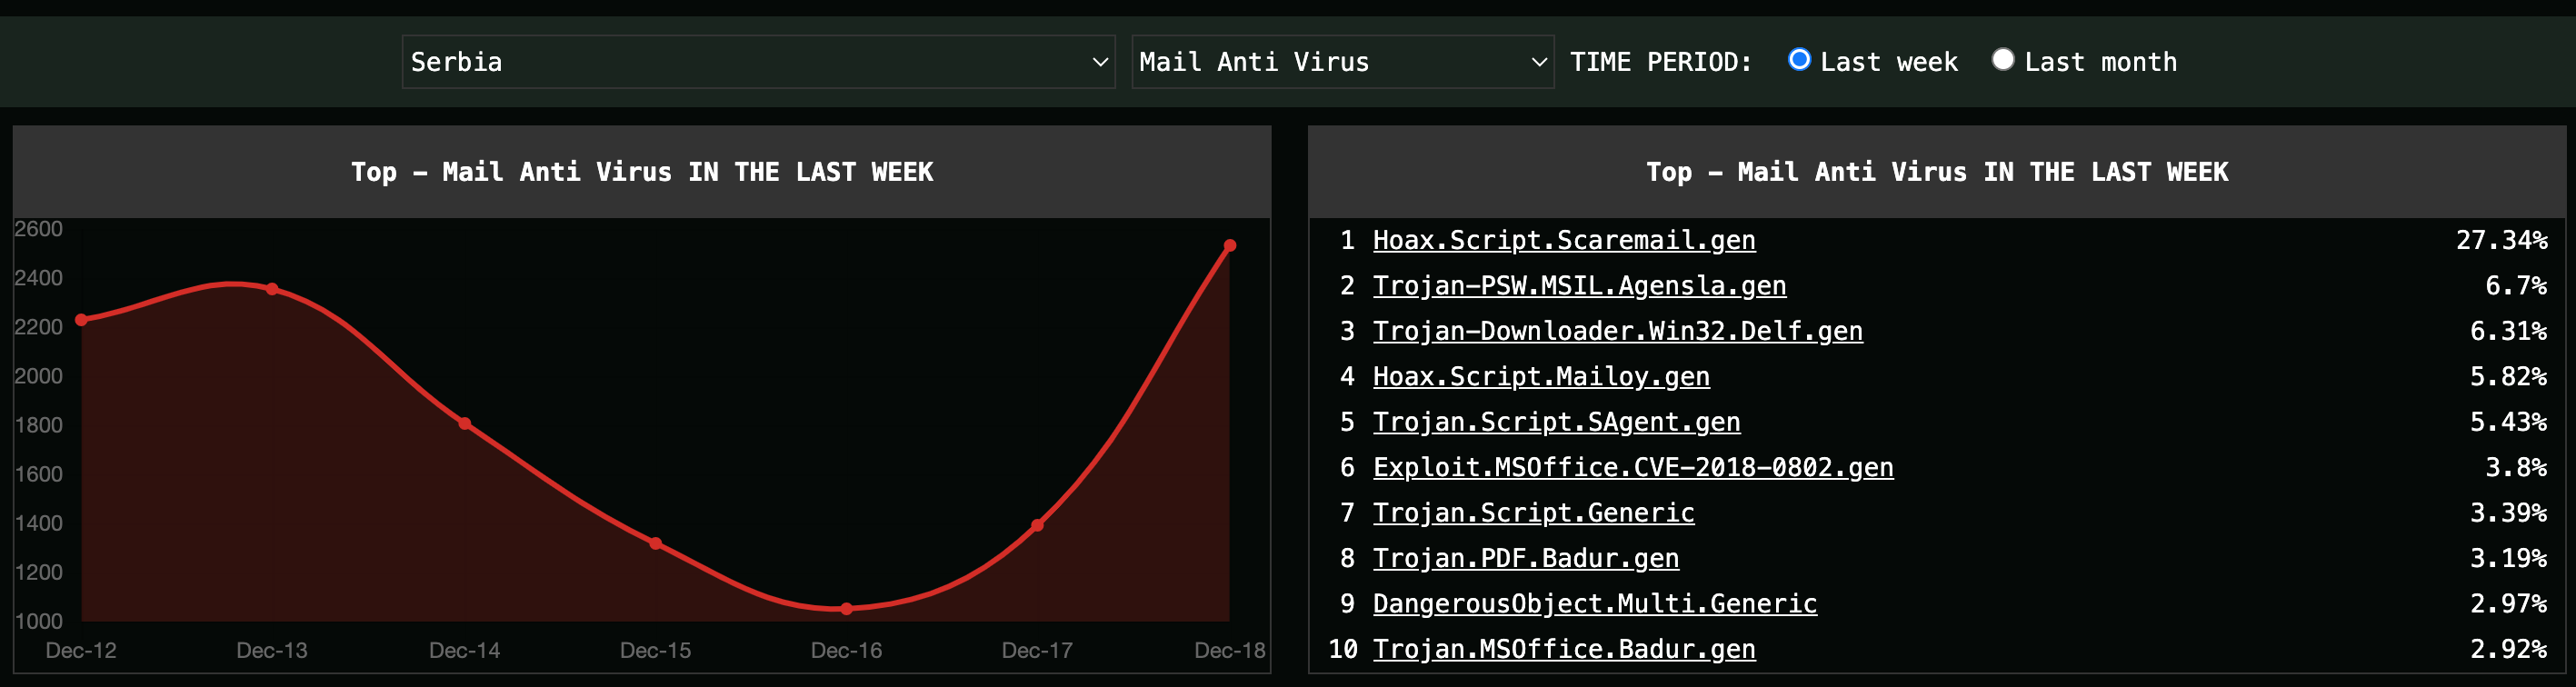Open the Mail Anti Virus dropdown
The width and height of the screenshot is (2576, 687).
click(1342, 62)
